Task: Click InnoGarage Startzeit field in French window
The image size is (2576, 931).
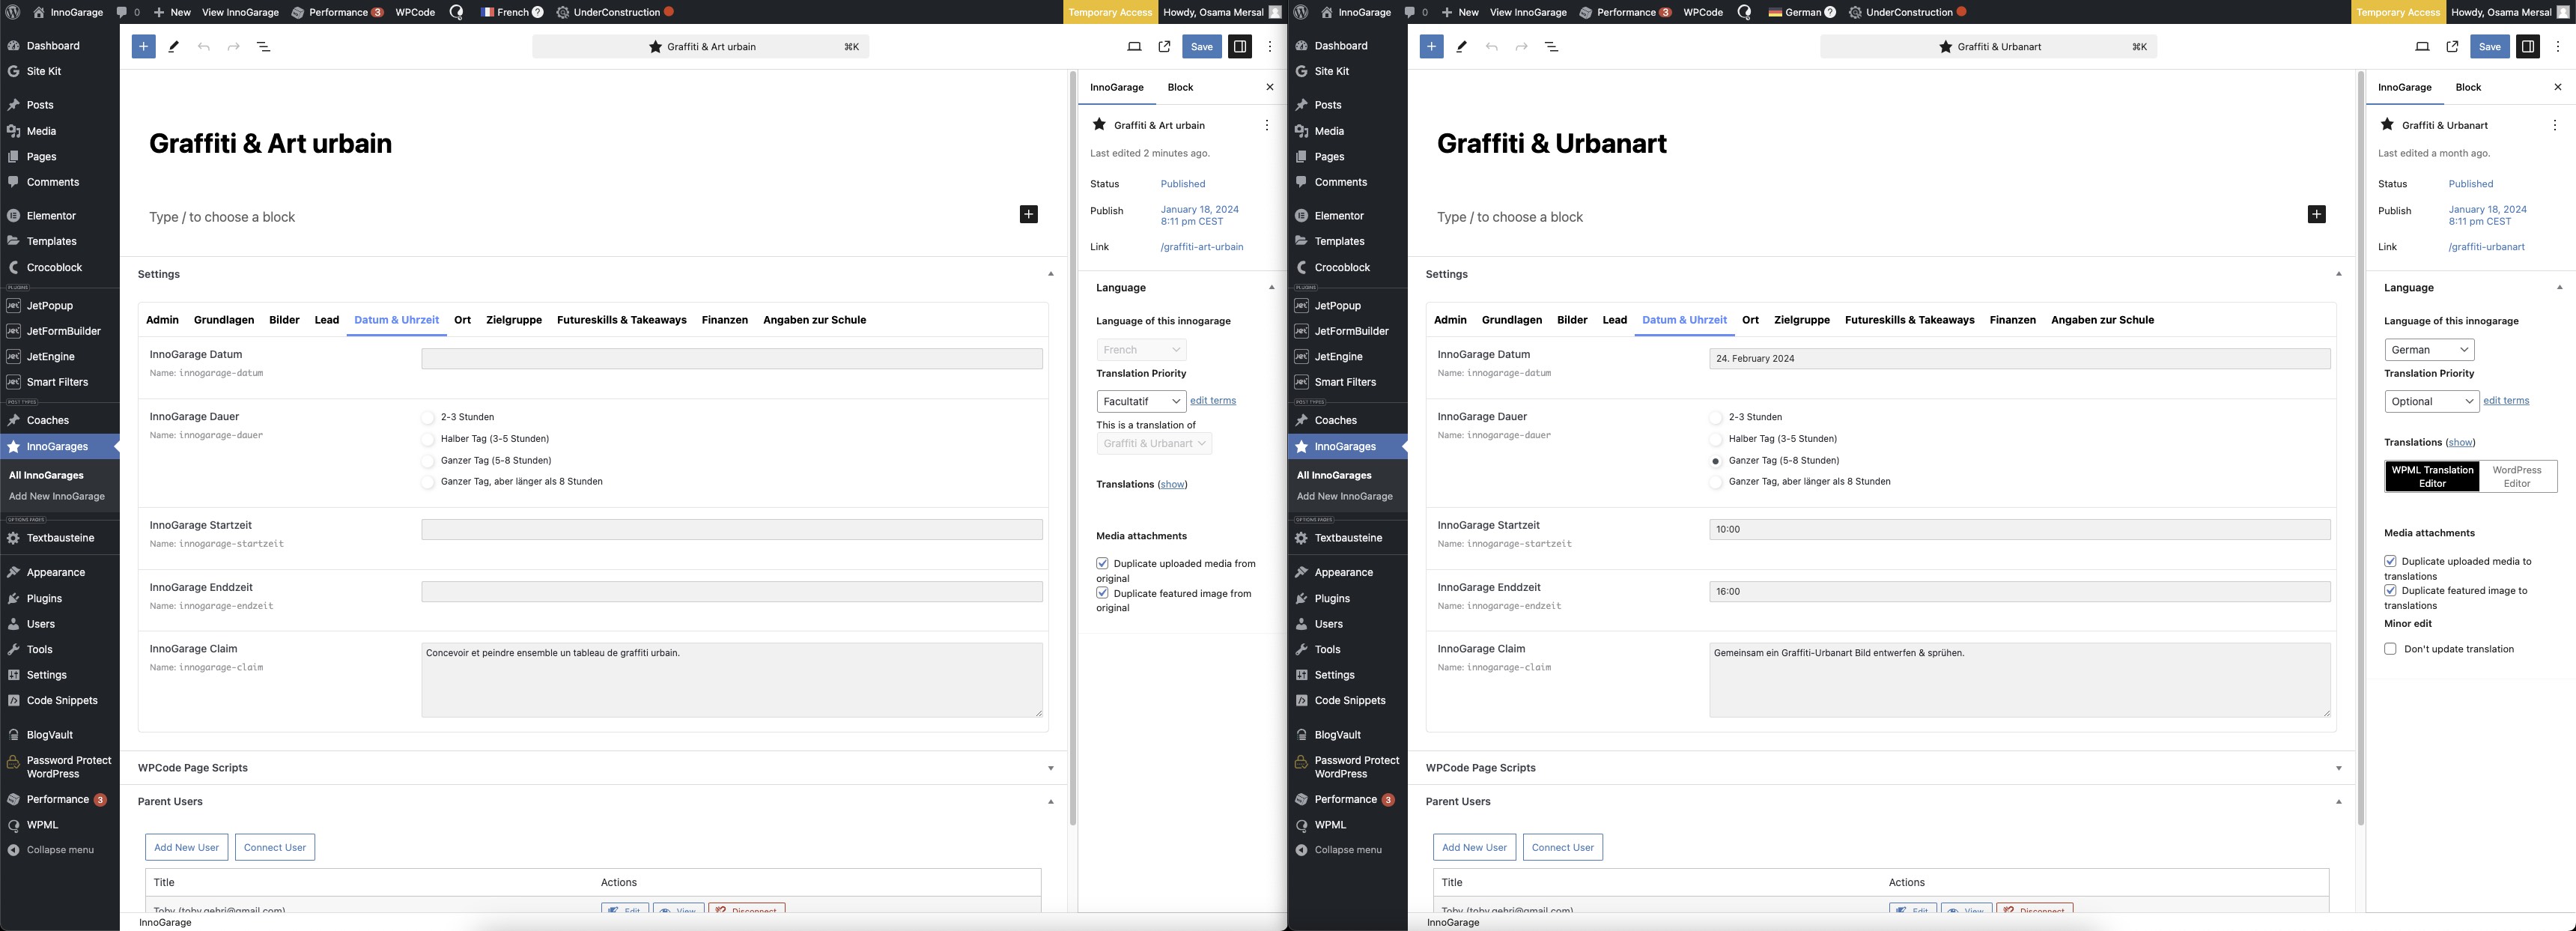Action: tap(732, 530)
